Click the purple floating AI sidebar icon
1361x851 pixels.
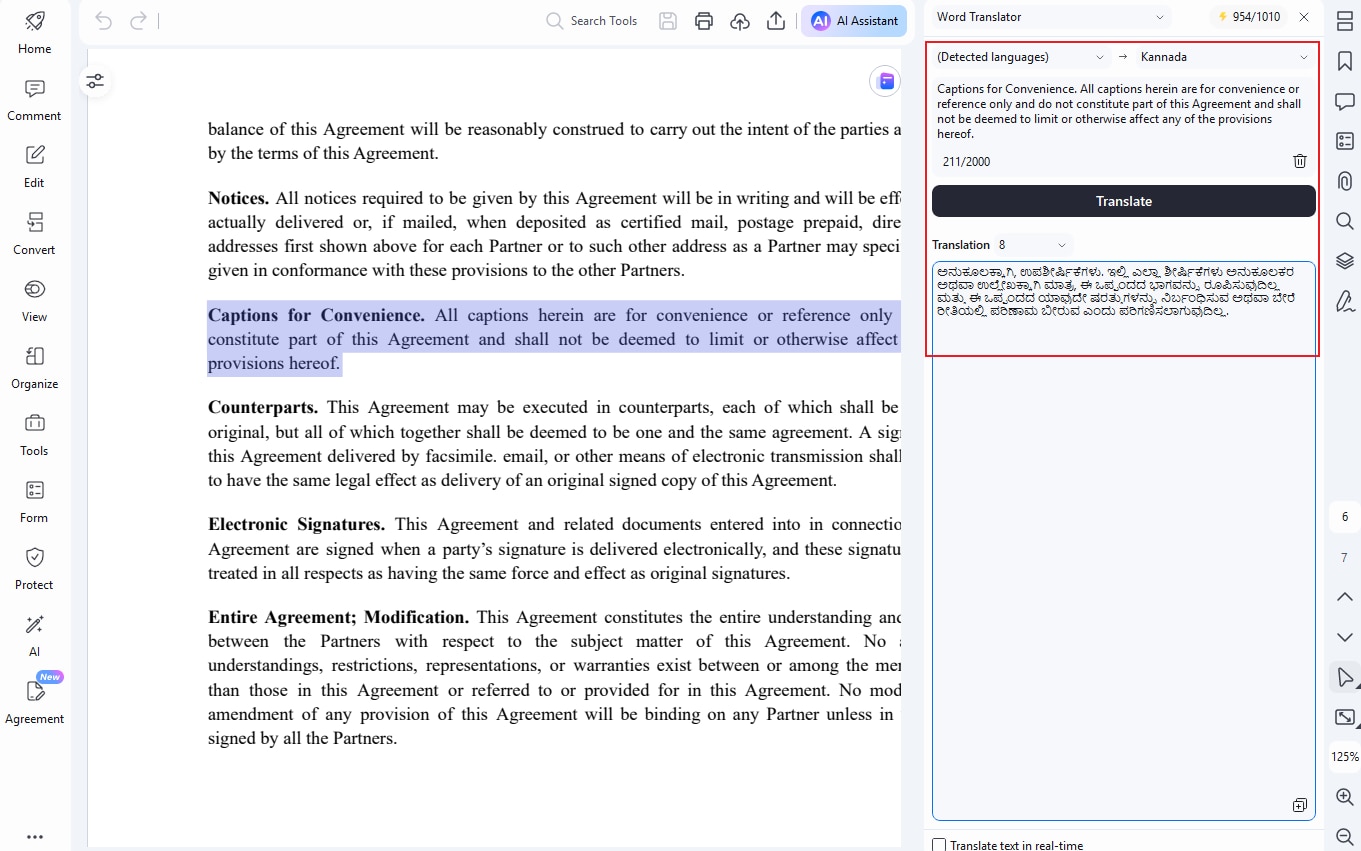pos(885,81)
